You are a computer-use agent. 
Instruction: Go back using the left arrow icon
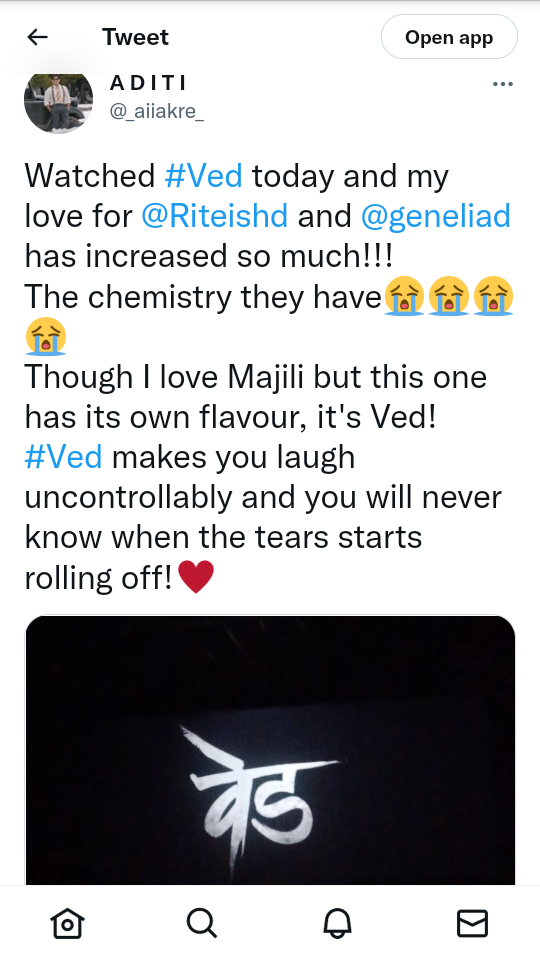(37, 37)
